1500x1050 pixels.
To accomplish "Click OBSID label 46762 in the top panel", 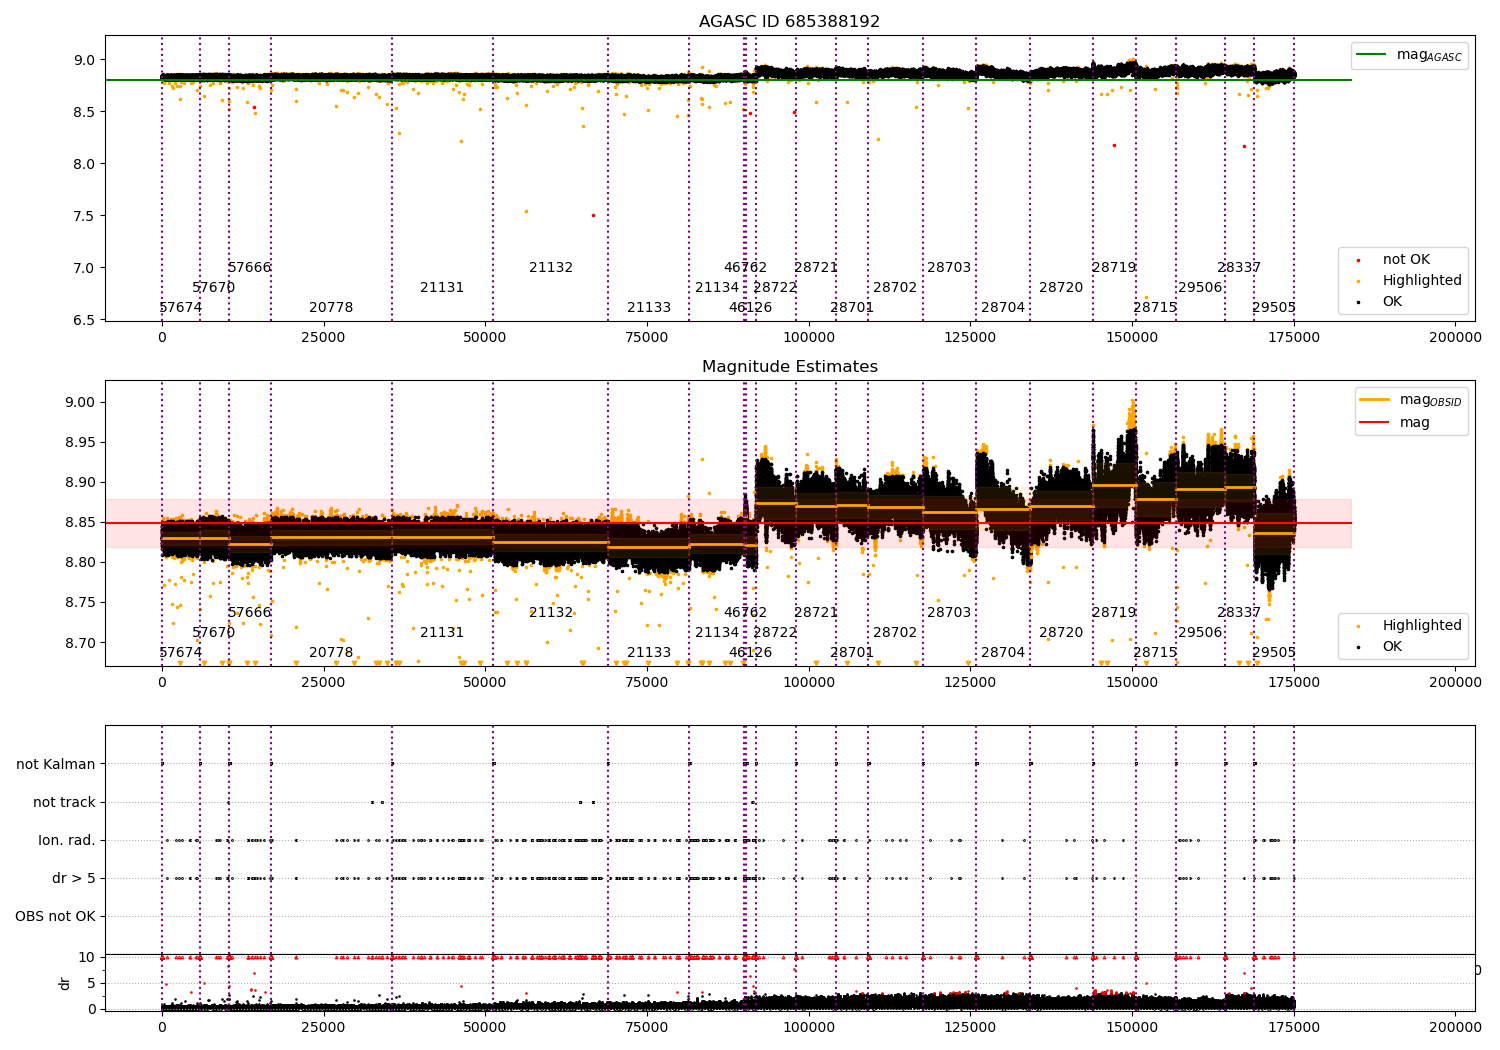I will coord(746,268).
